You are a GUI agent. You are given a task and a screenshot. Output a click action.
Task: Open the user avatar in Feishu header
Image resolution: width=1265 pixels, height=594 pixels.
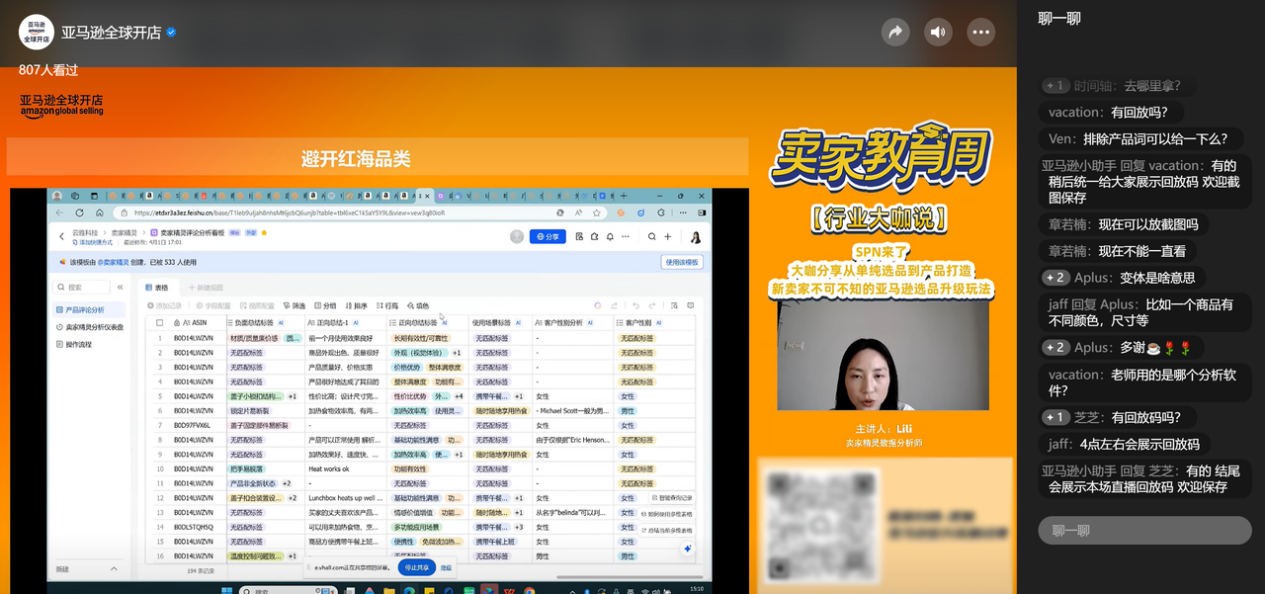[696, 237]
